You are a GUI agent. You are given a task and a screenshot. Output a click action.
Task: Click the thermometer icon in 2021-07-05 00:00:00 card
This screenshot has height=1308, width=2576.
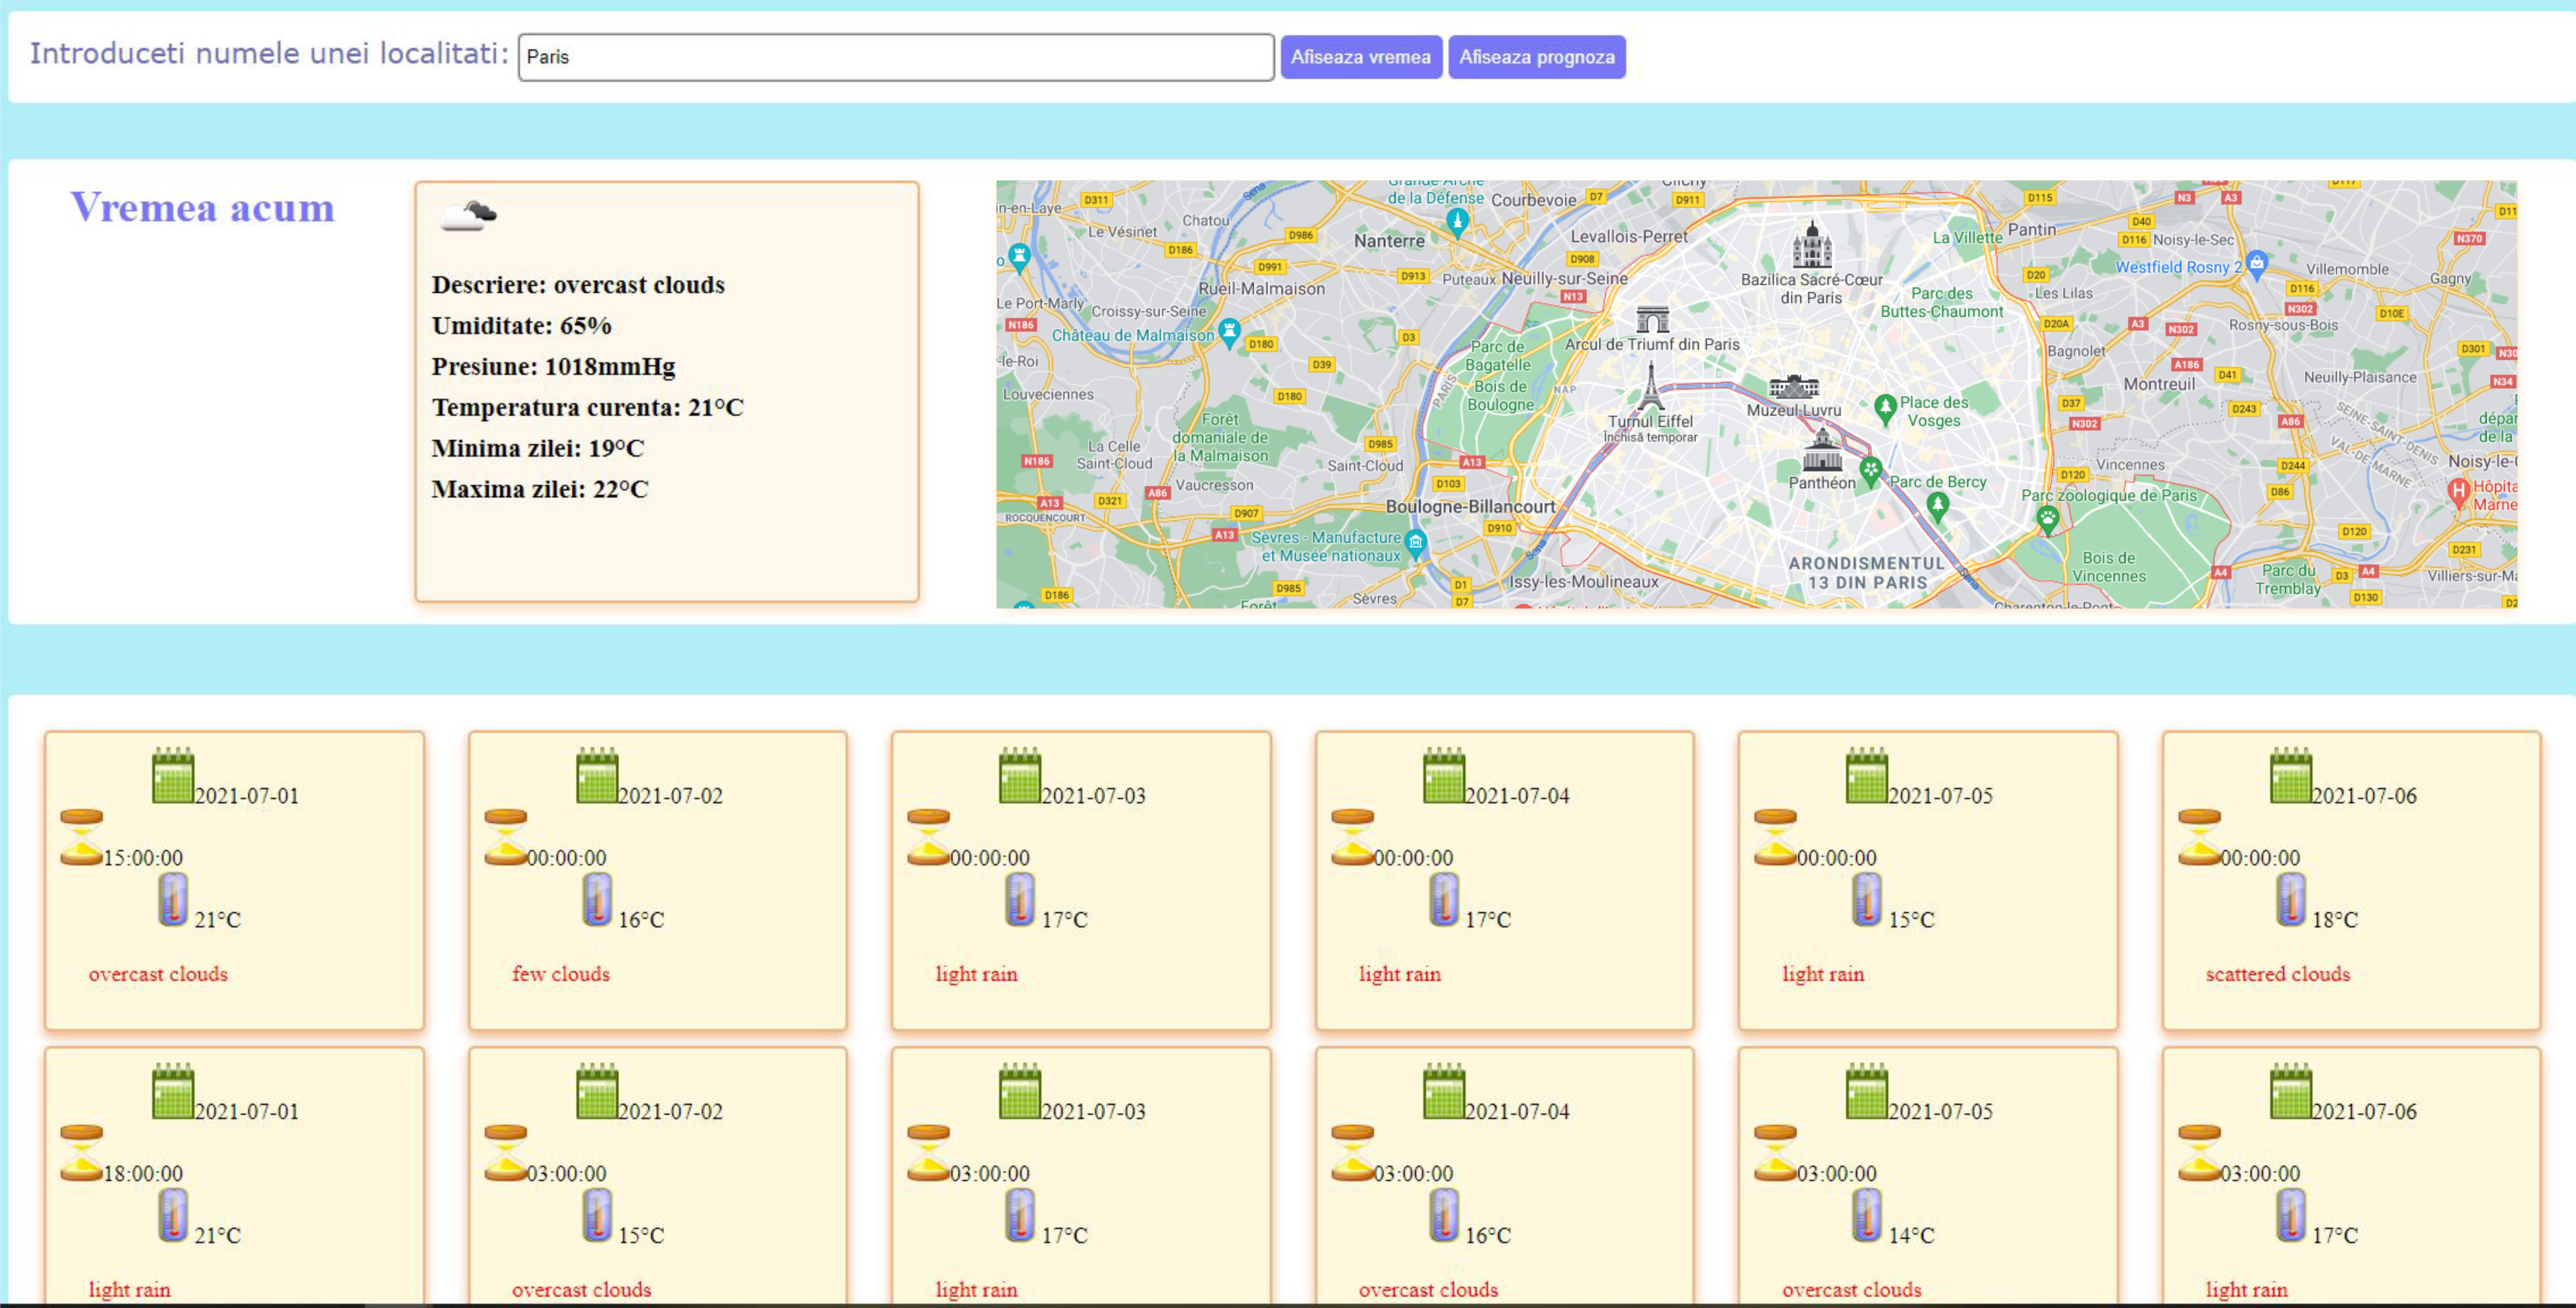[1867, 899]
